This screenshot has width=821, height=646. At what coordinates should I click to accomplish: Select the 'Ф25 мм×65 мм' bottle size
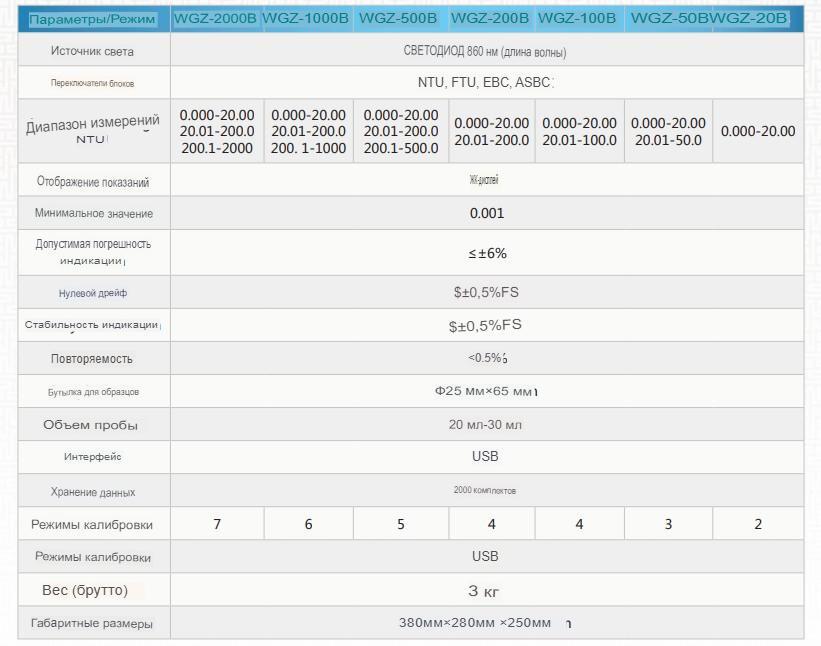click(x=484, y=391)
